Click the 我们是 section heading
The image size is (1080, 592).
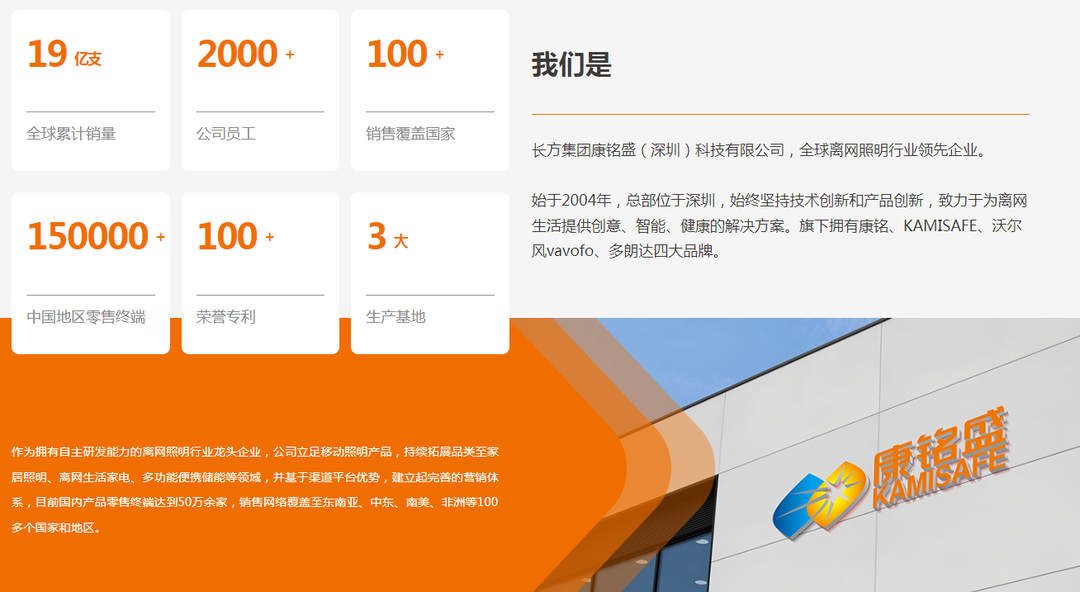tap(571, 65)
